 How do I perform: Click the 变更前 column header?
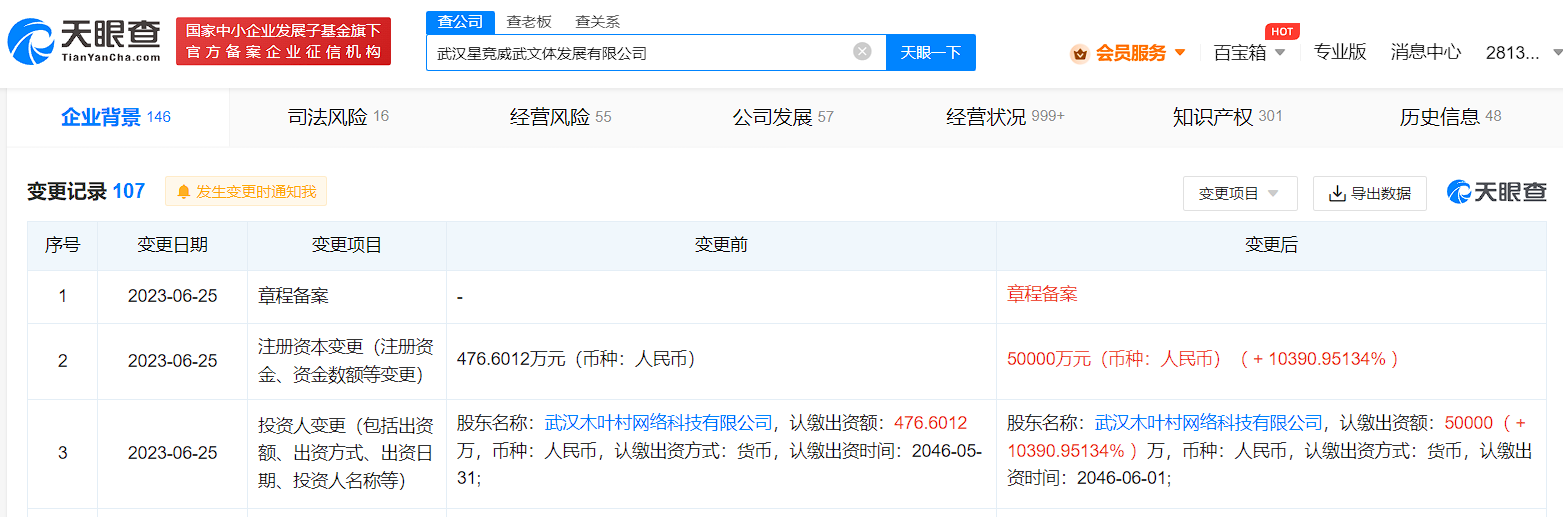click(x=721, y=245)
